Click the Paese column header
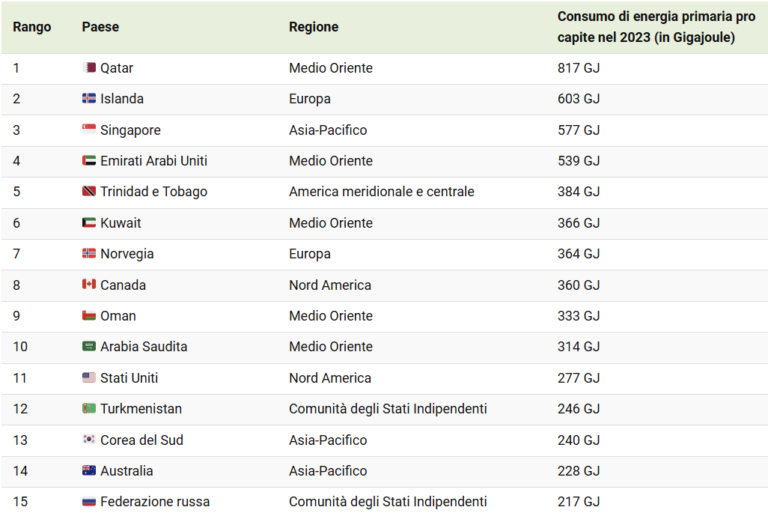The width and height of the screenshot is (768, 522). [100, 27]
